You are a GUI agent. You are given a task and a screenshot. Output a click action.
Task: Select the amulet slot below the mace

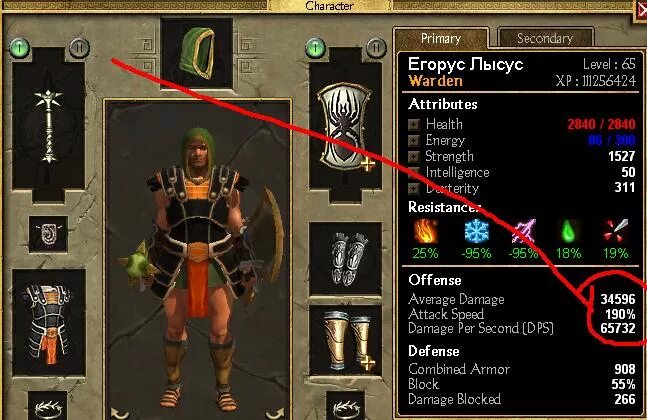click(48, 234)
